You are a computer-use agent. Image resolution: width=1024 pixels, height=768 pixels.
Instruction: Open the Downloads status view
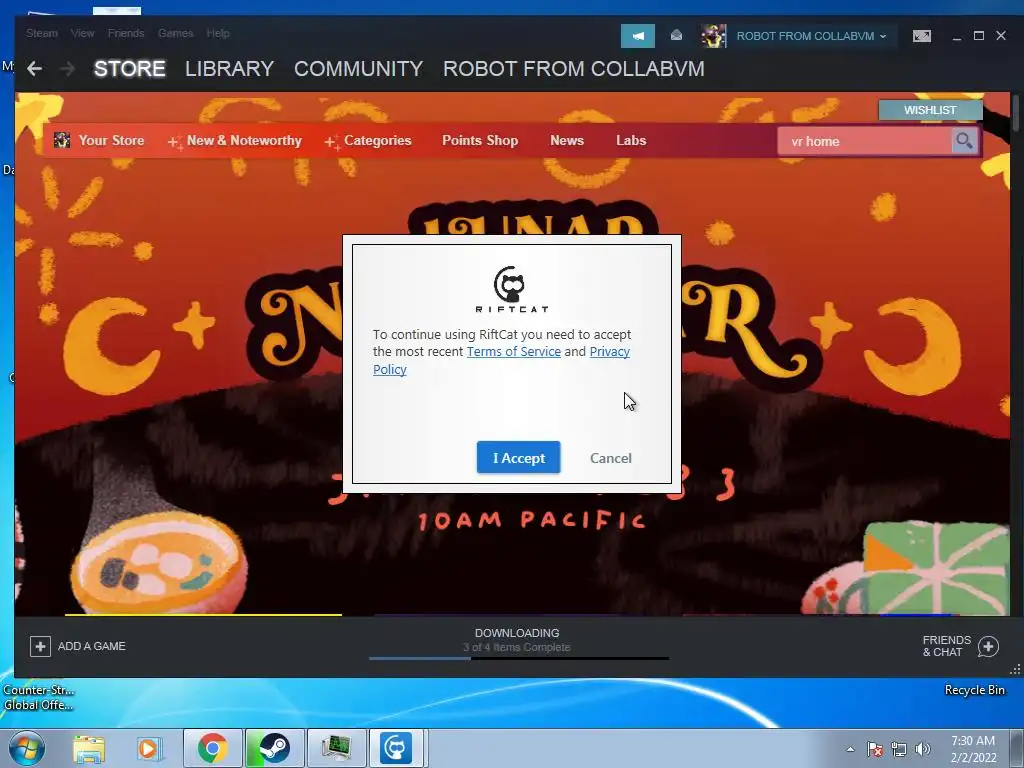click(517, 639)
